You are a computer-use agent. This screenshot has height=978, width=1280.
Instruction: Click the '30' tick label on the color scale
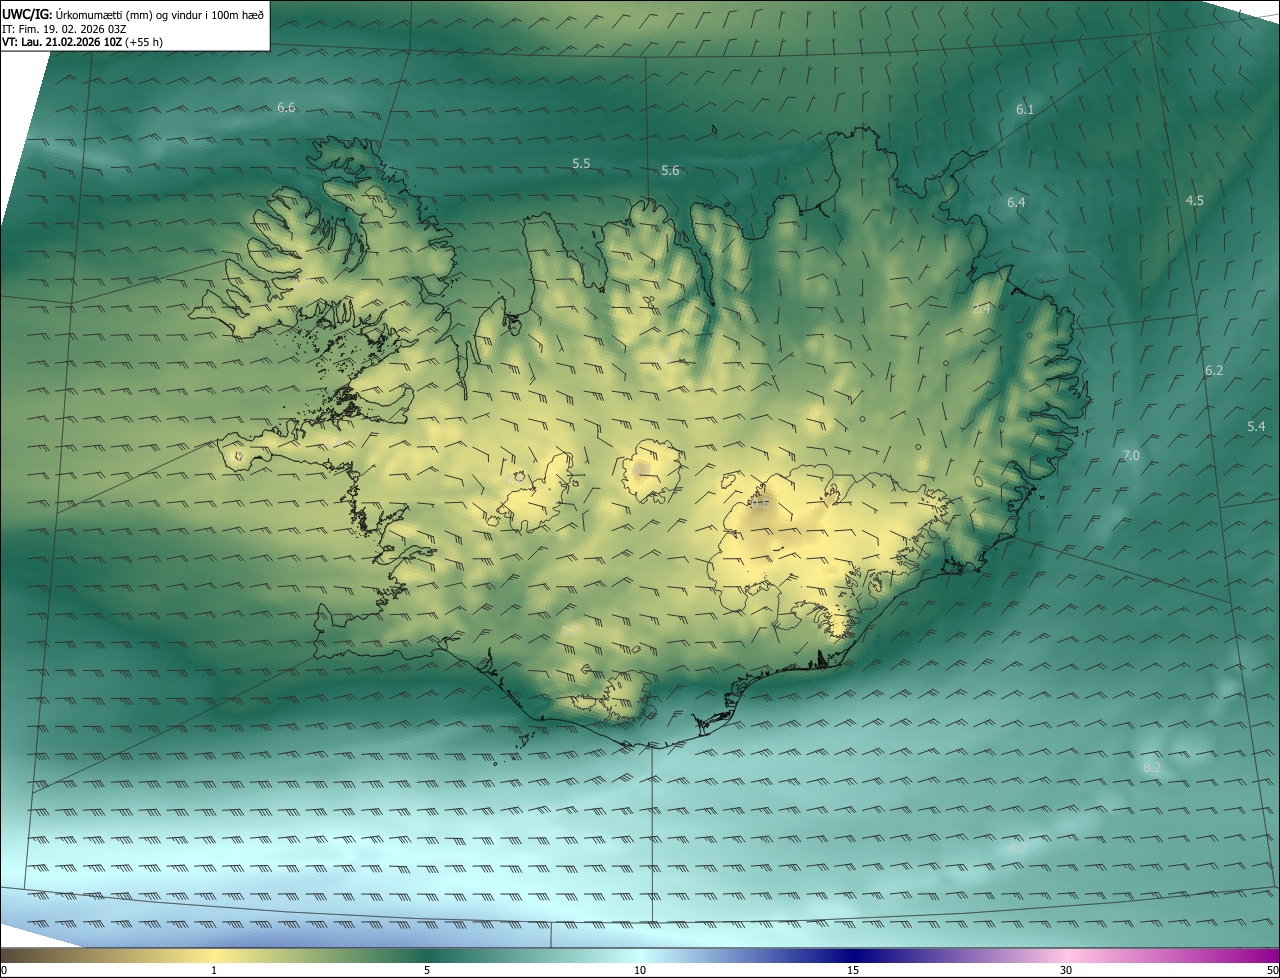[x=1066, y=971]
